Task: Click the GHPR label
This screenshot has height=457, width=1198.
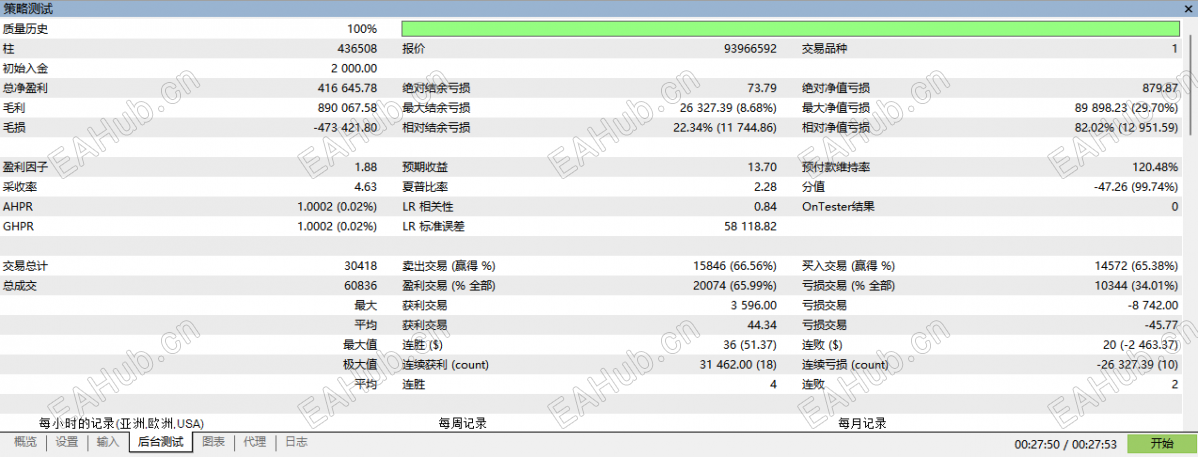Action: (x=18, y=226)
